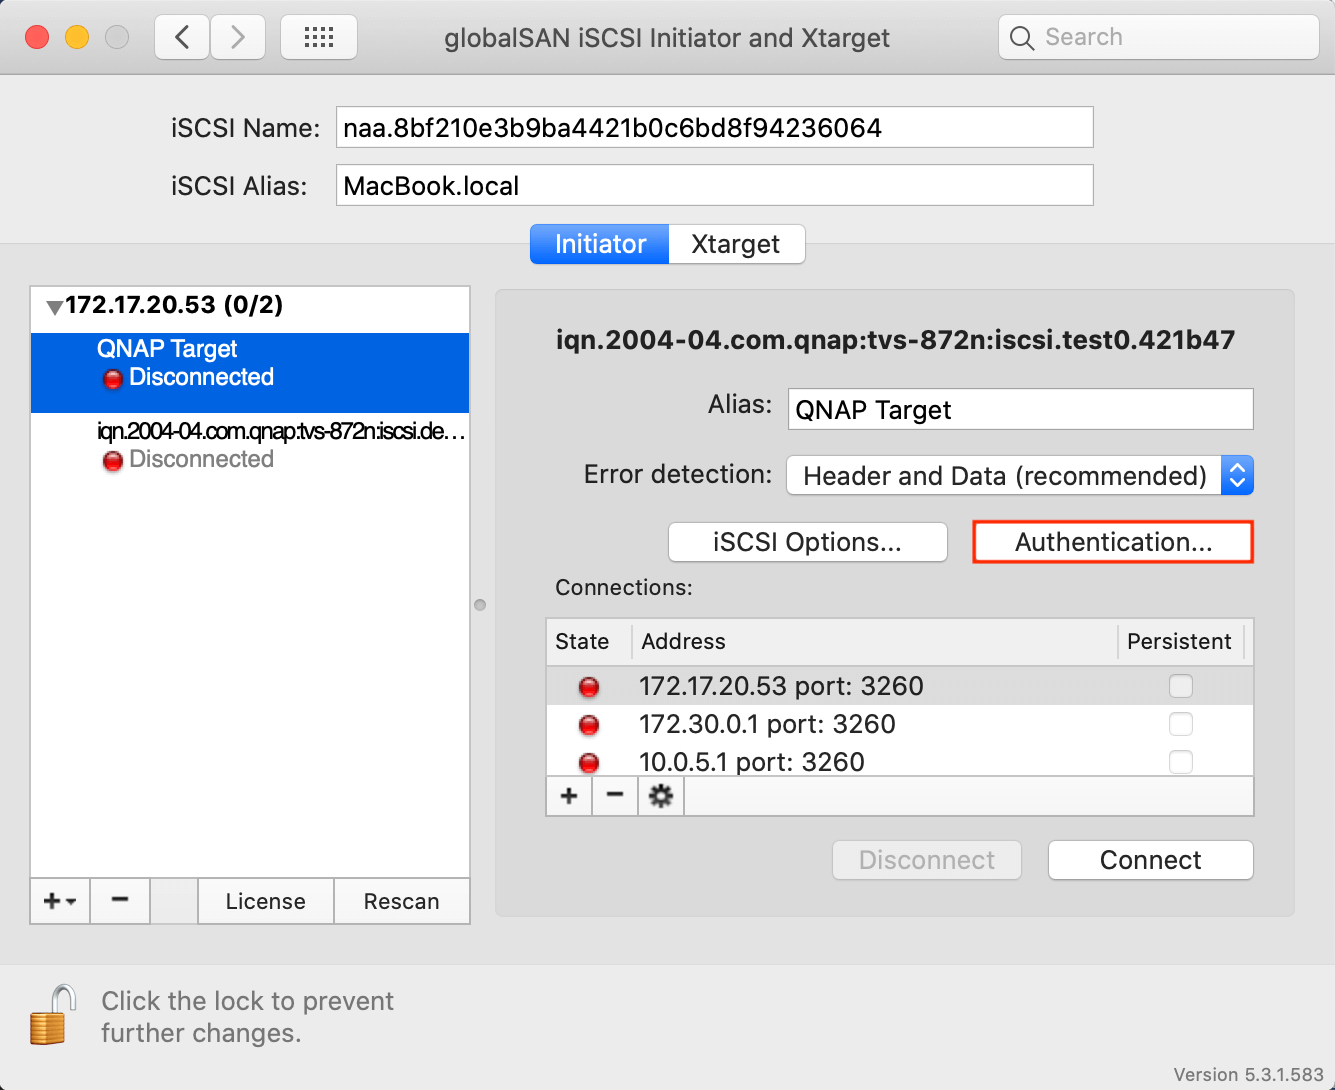Click the iSCSI Alias field
The image size is (1335, 1090).
tap(714, 186)
